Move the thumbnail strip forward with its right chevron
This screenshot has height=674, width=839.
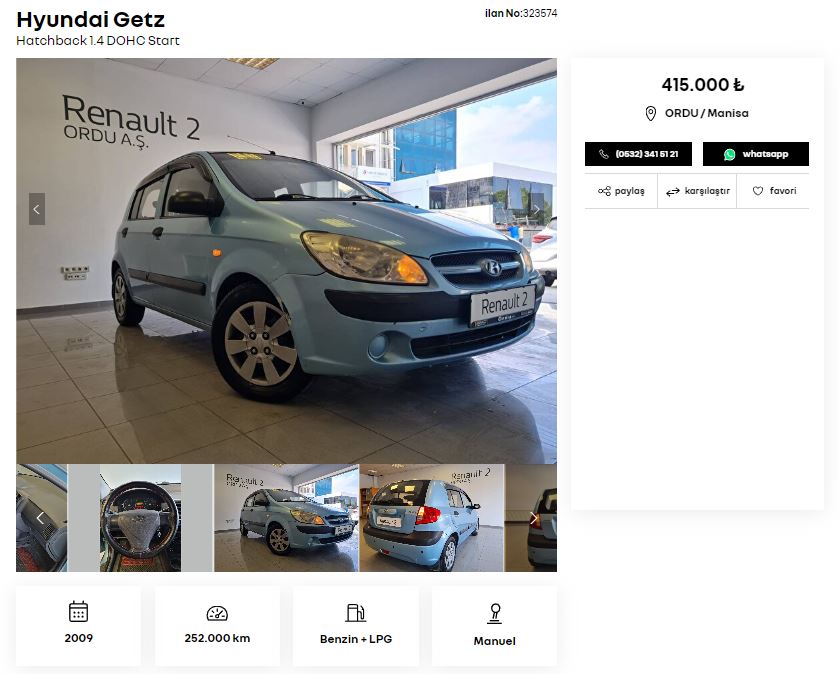tap(533, 517)
